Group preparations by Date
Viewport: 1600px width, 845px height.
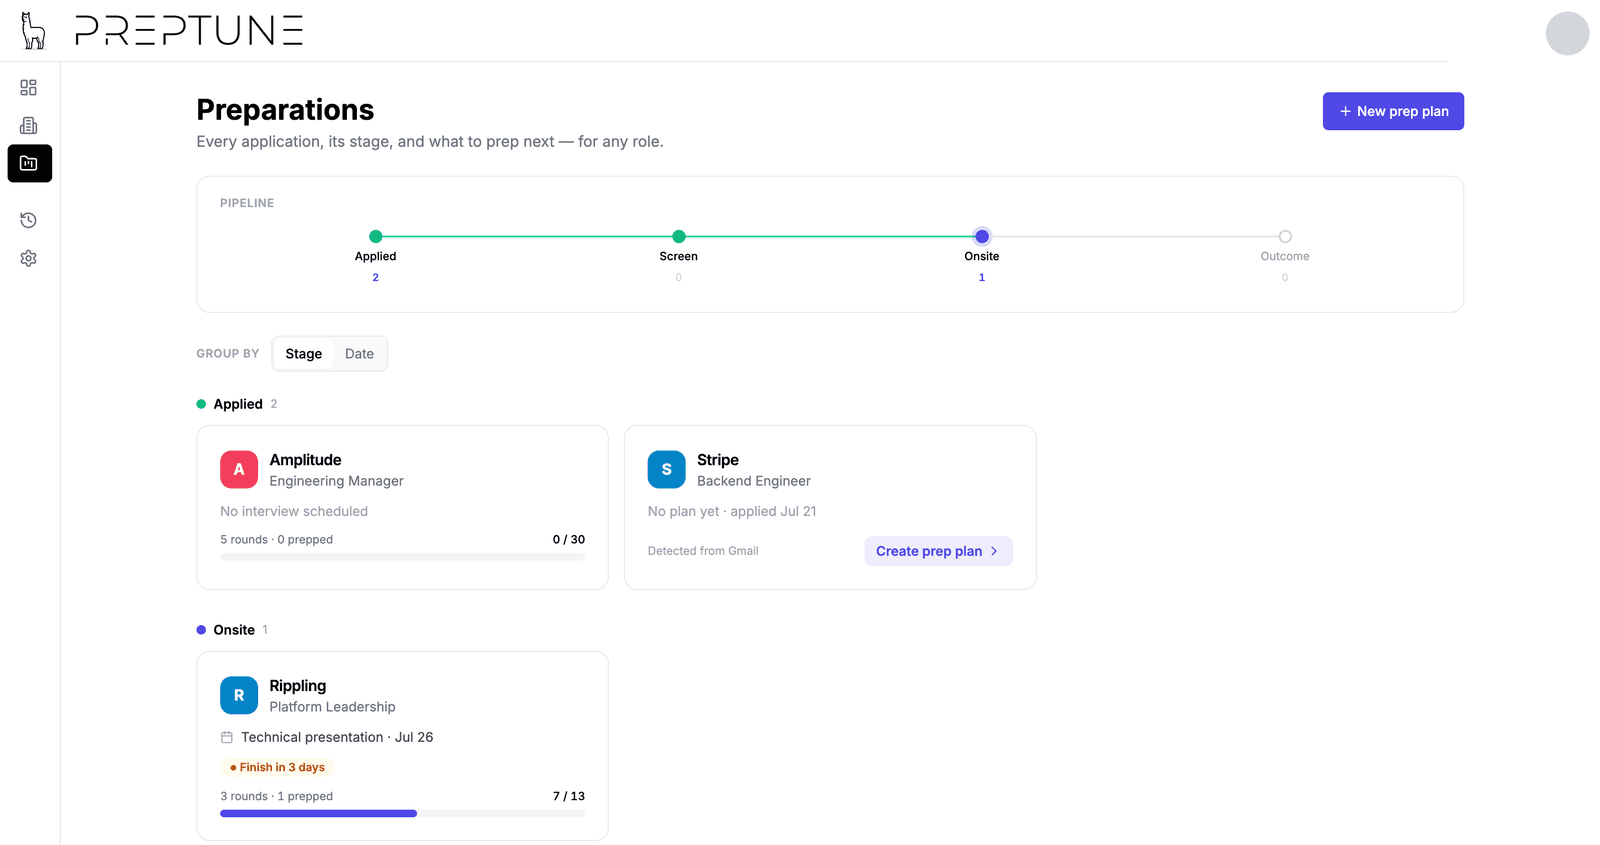tap(359, 354)
